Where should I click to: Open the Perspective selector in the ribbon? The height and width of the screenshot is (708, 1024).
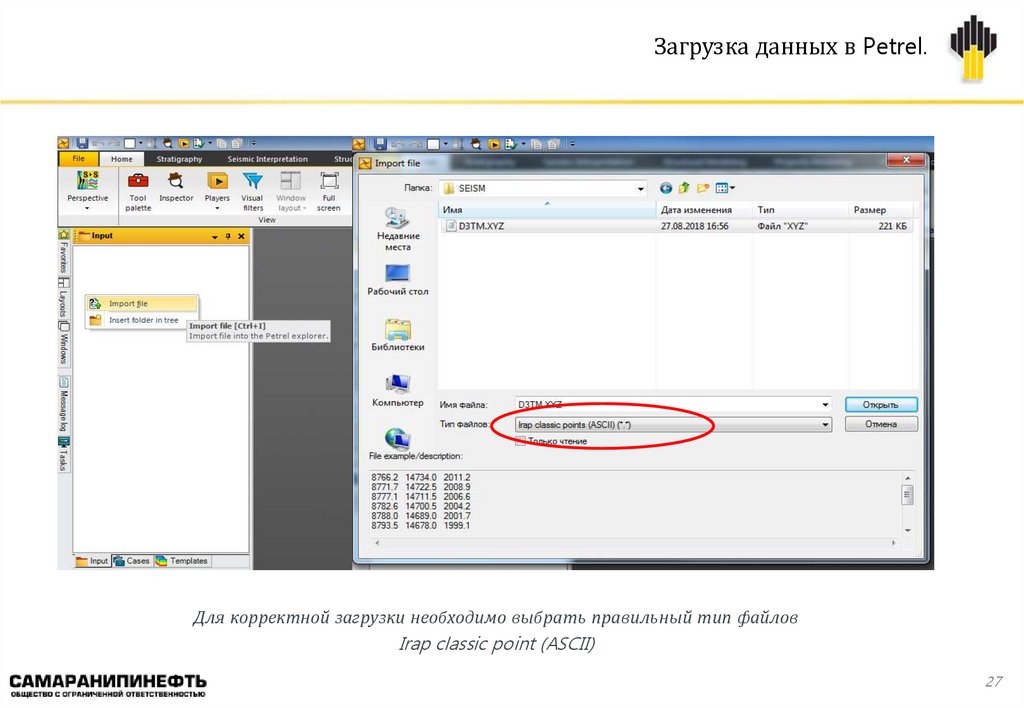88,191
